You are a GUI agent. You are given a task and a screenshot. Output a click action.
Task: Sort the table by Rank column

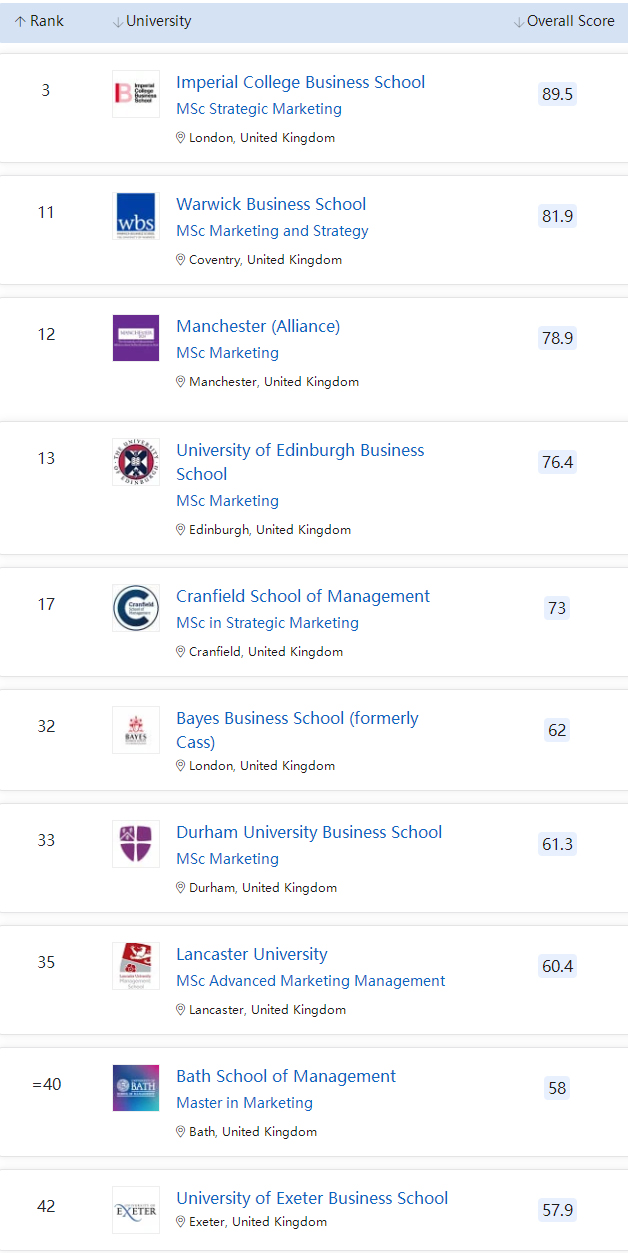pos(39,21)
